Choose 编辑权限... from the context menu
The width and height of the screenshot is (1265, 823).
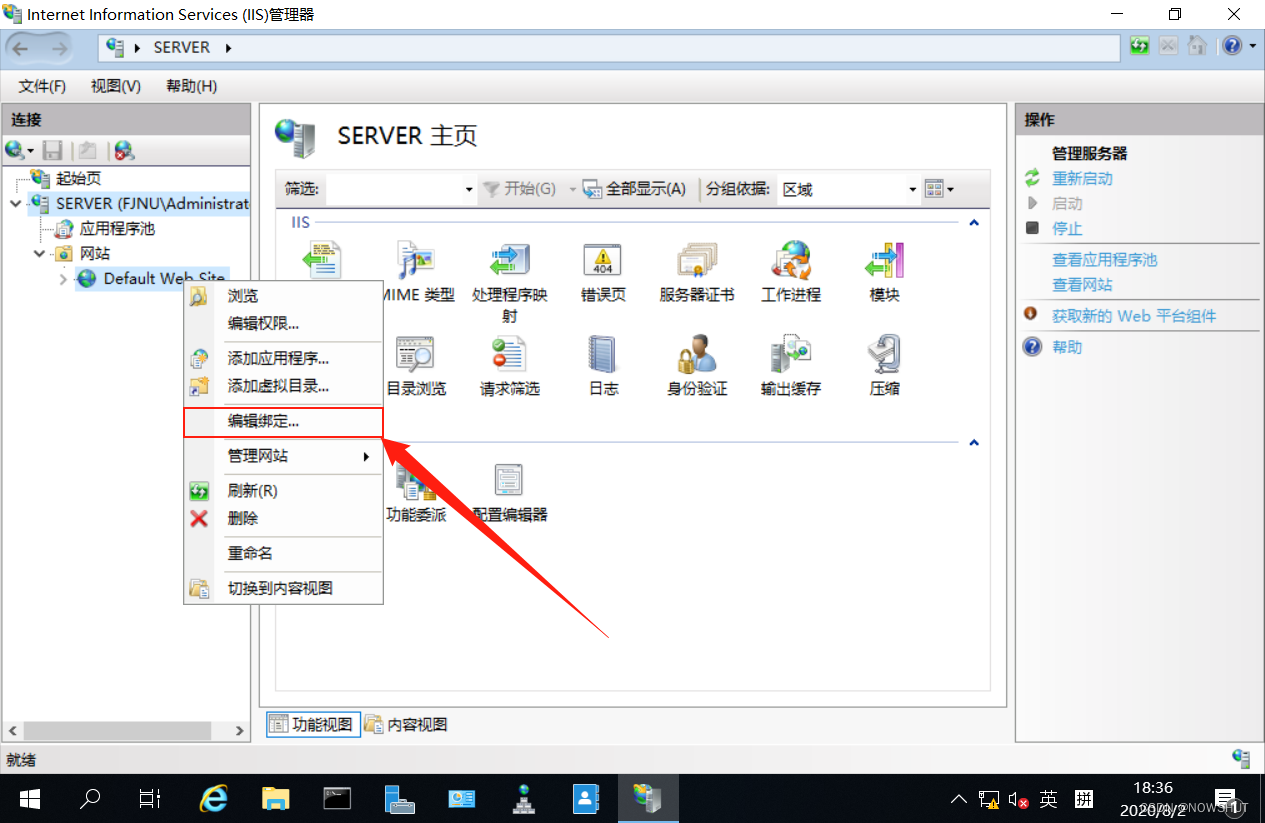coord(284,323)
